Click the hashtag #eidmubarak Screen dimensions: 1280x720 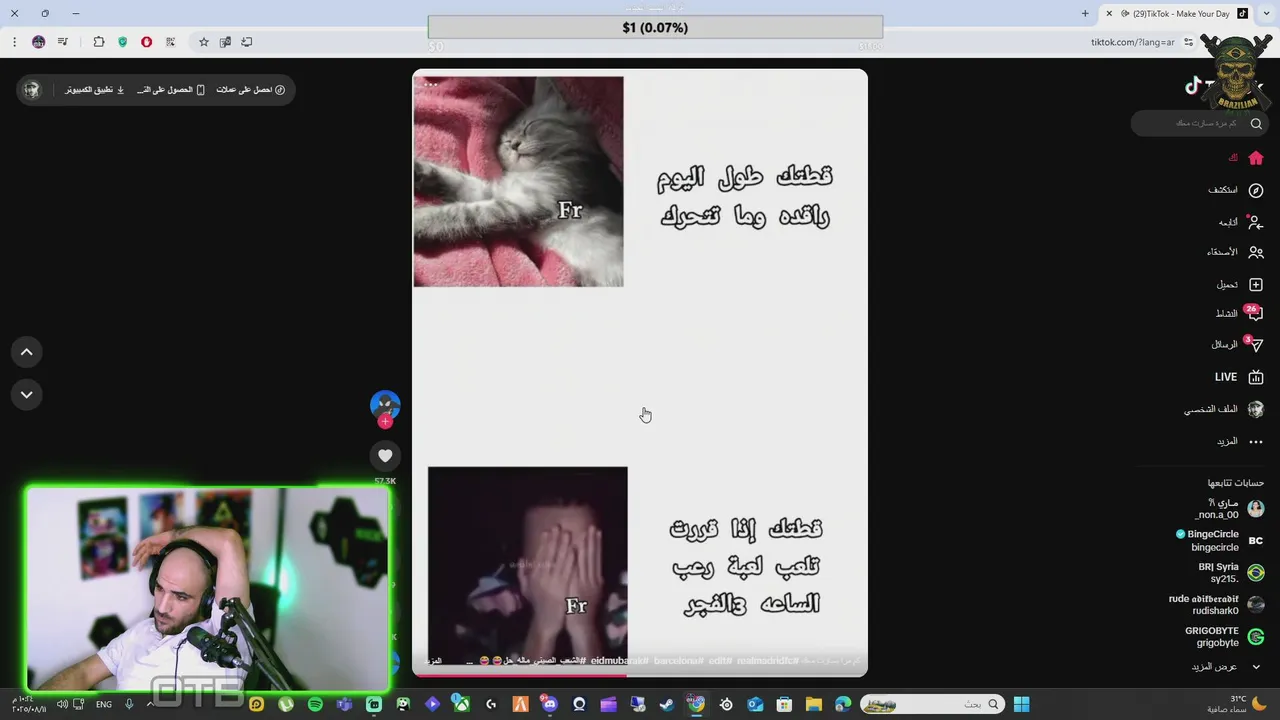coord(619,661)
